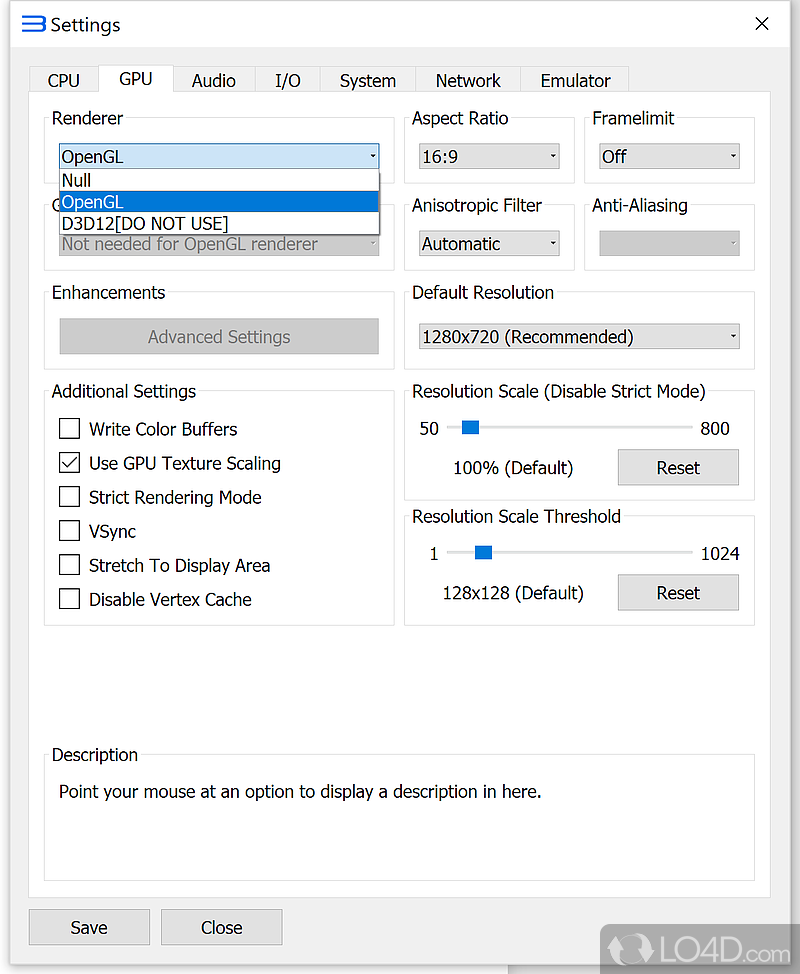
Task: Open the Aspect Ratio 16:9 dropdown
Action: point(489,156)
